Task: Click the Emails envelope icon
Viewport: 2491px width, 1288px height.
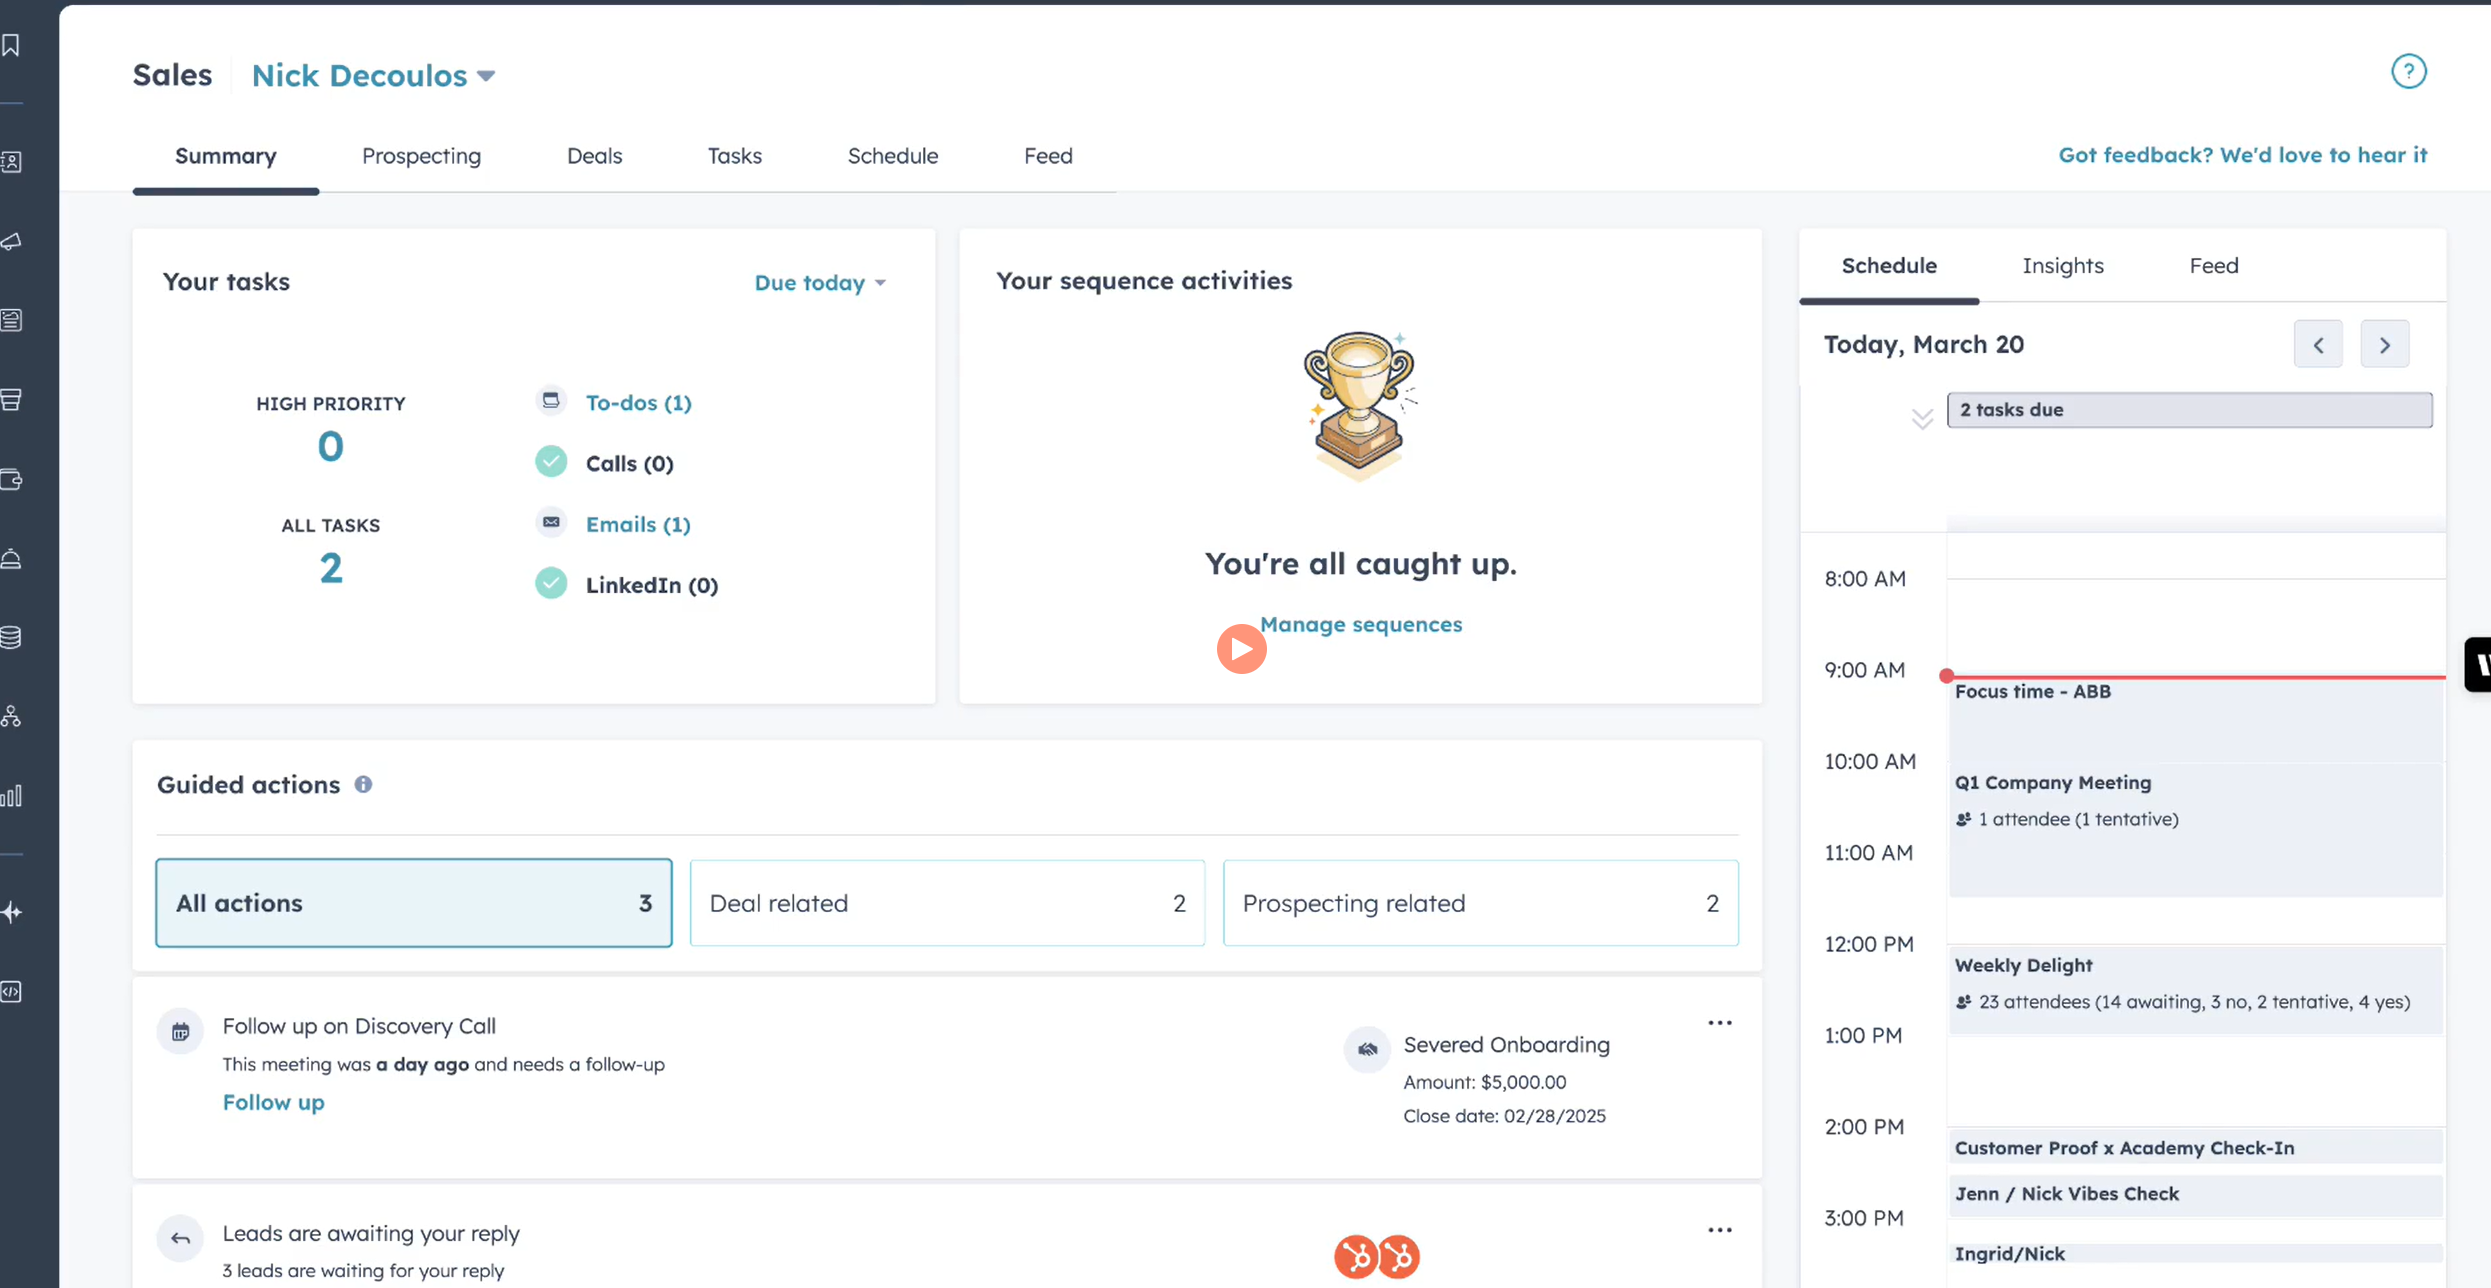Action: (551, 523)
